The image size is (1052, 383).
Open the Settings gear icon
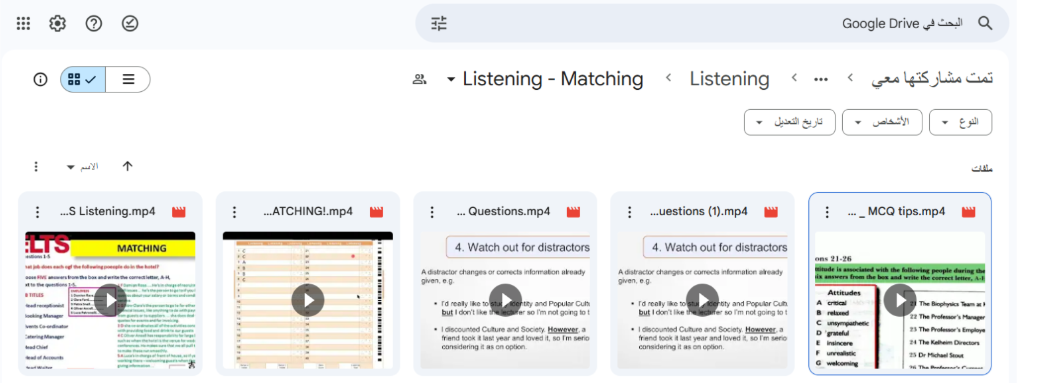pos(58,23)
